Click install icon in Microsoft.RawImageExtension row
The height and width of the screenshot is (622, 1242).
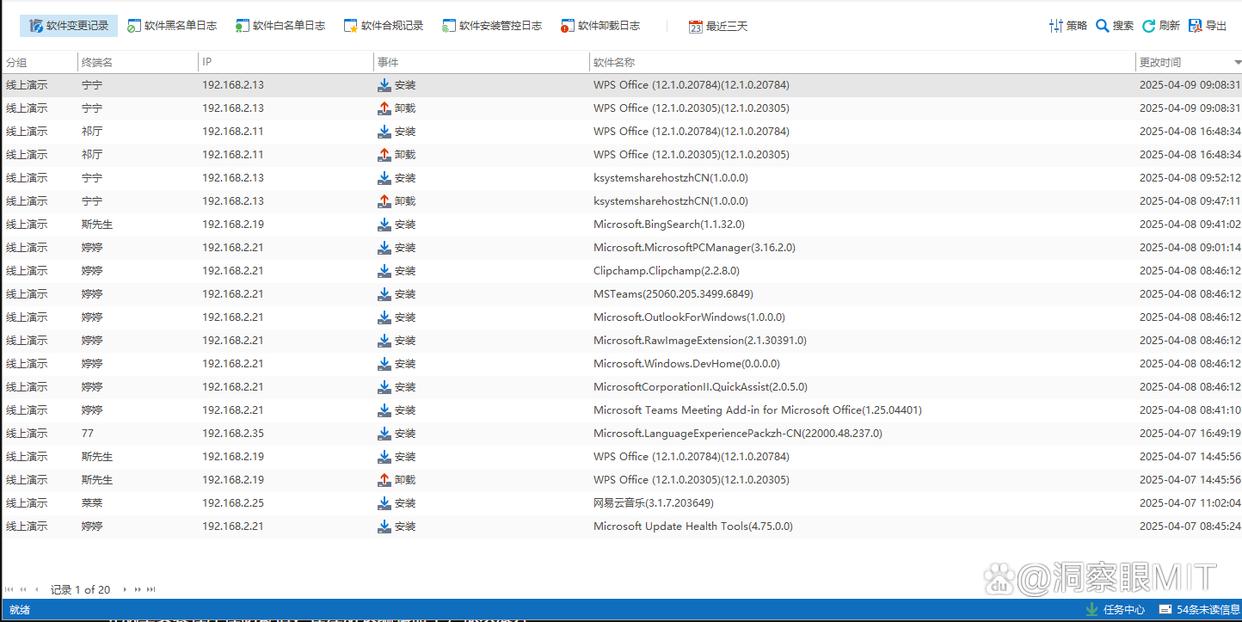pos(384,340)
